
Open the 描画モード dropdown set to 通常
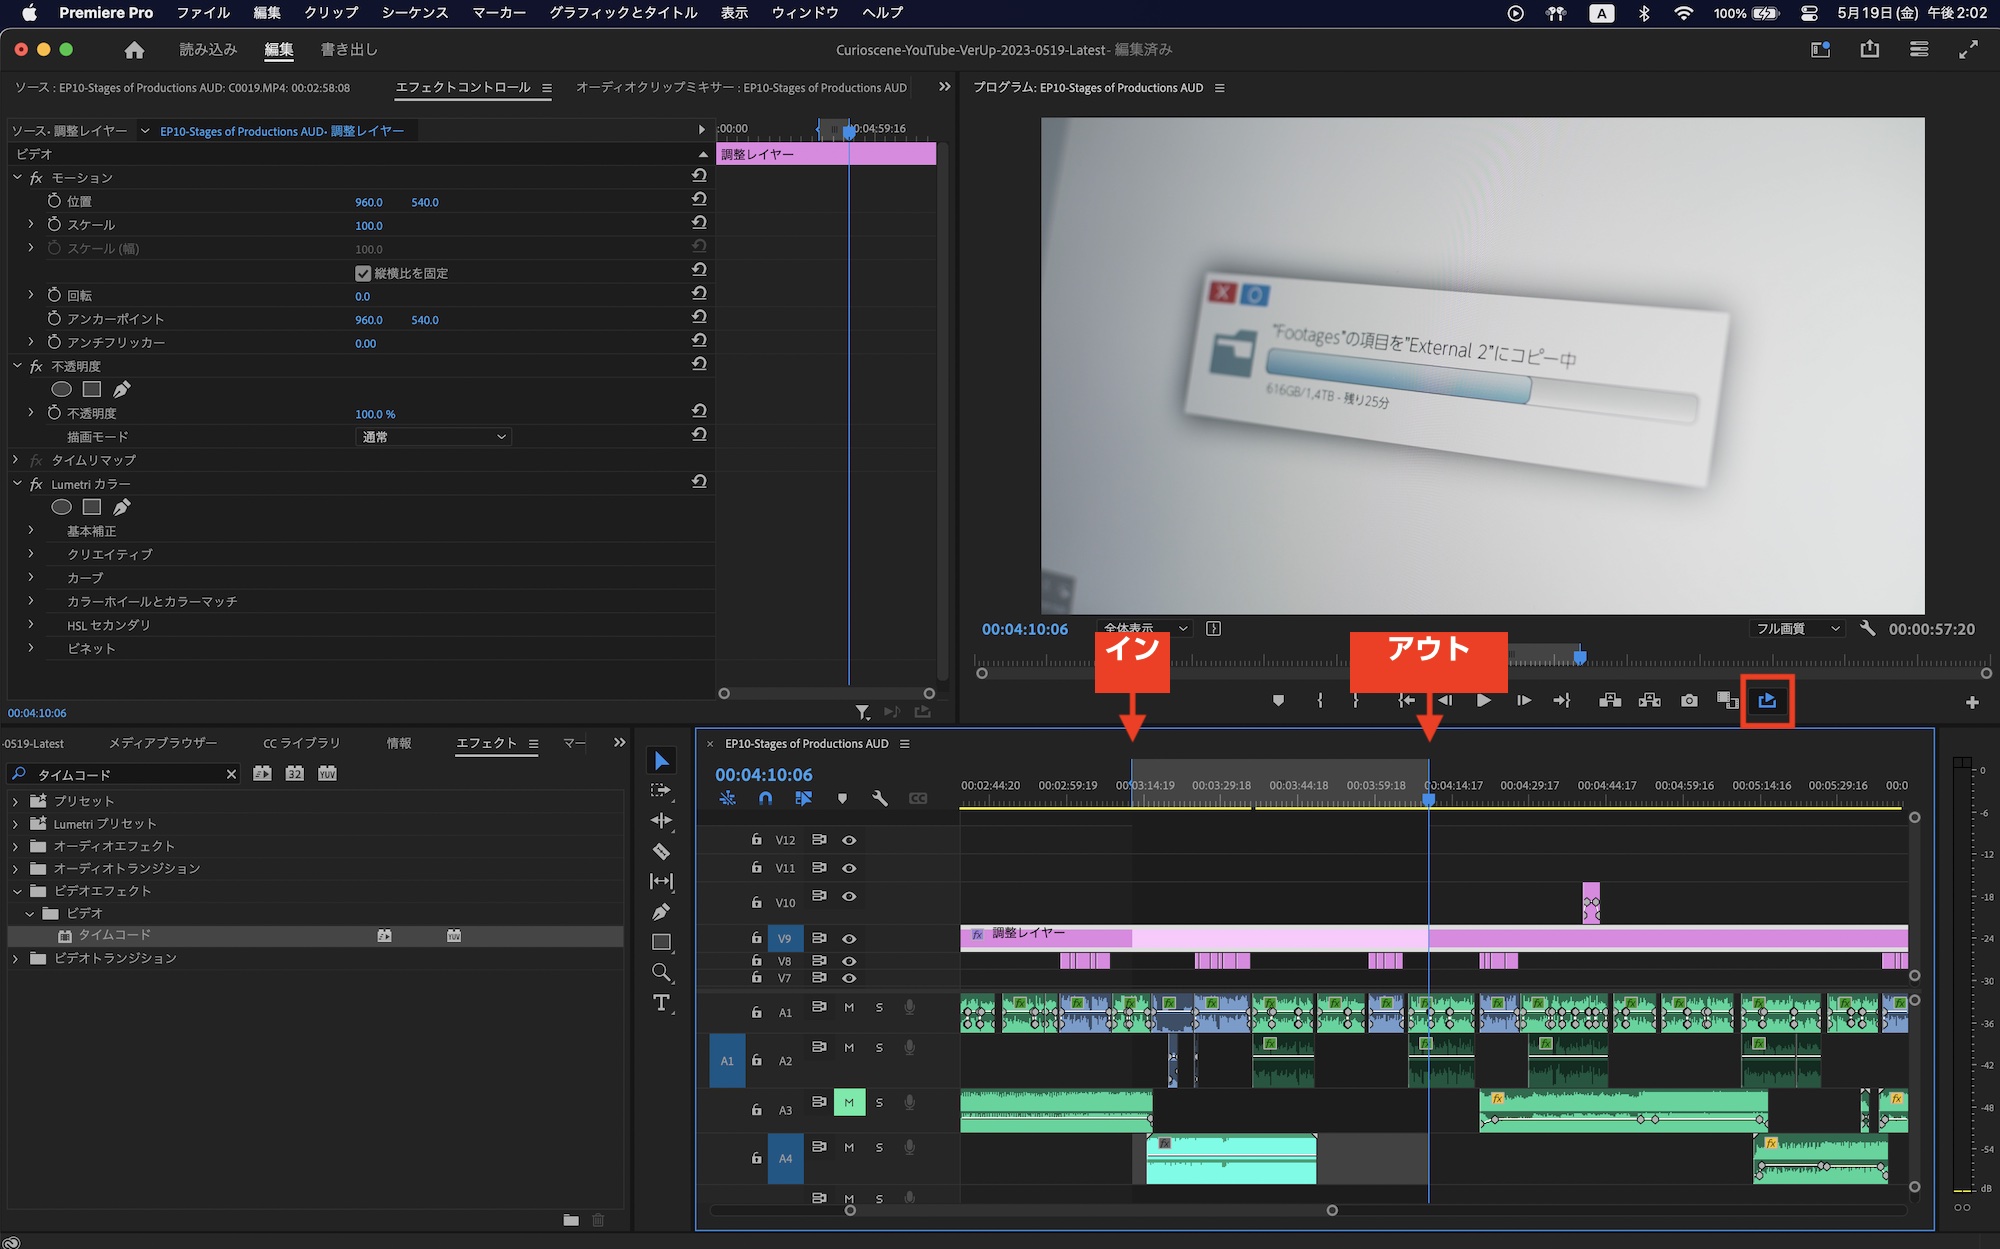tap(433, 437)
